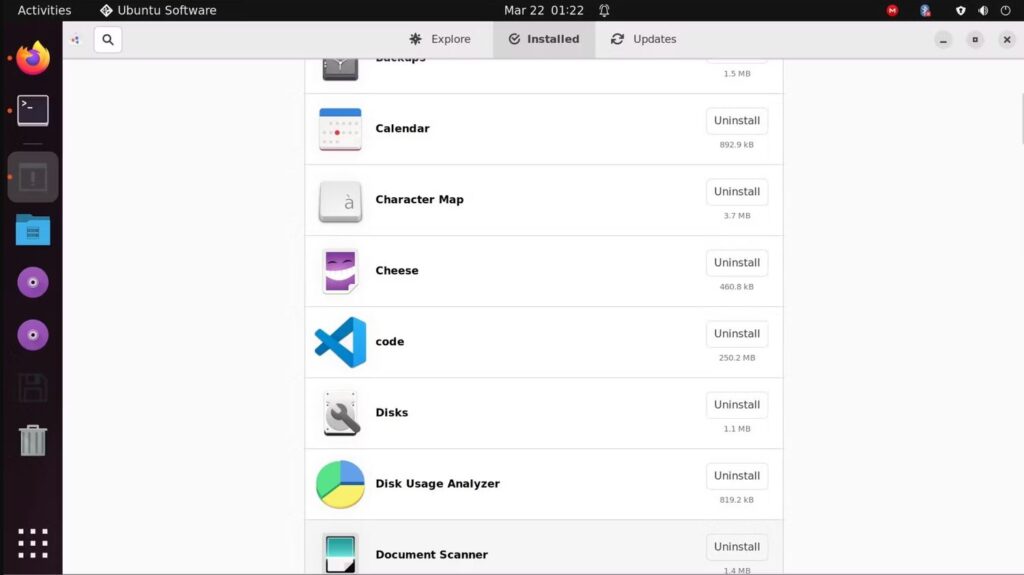Screen dimensions: 1024x575
Task: Select the Cheese name text
Action: 396,271
